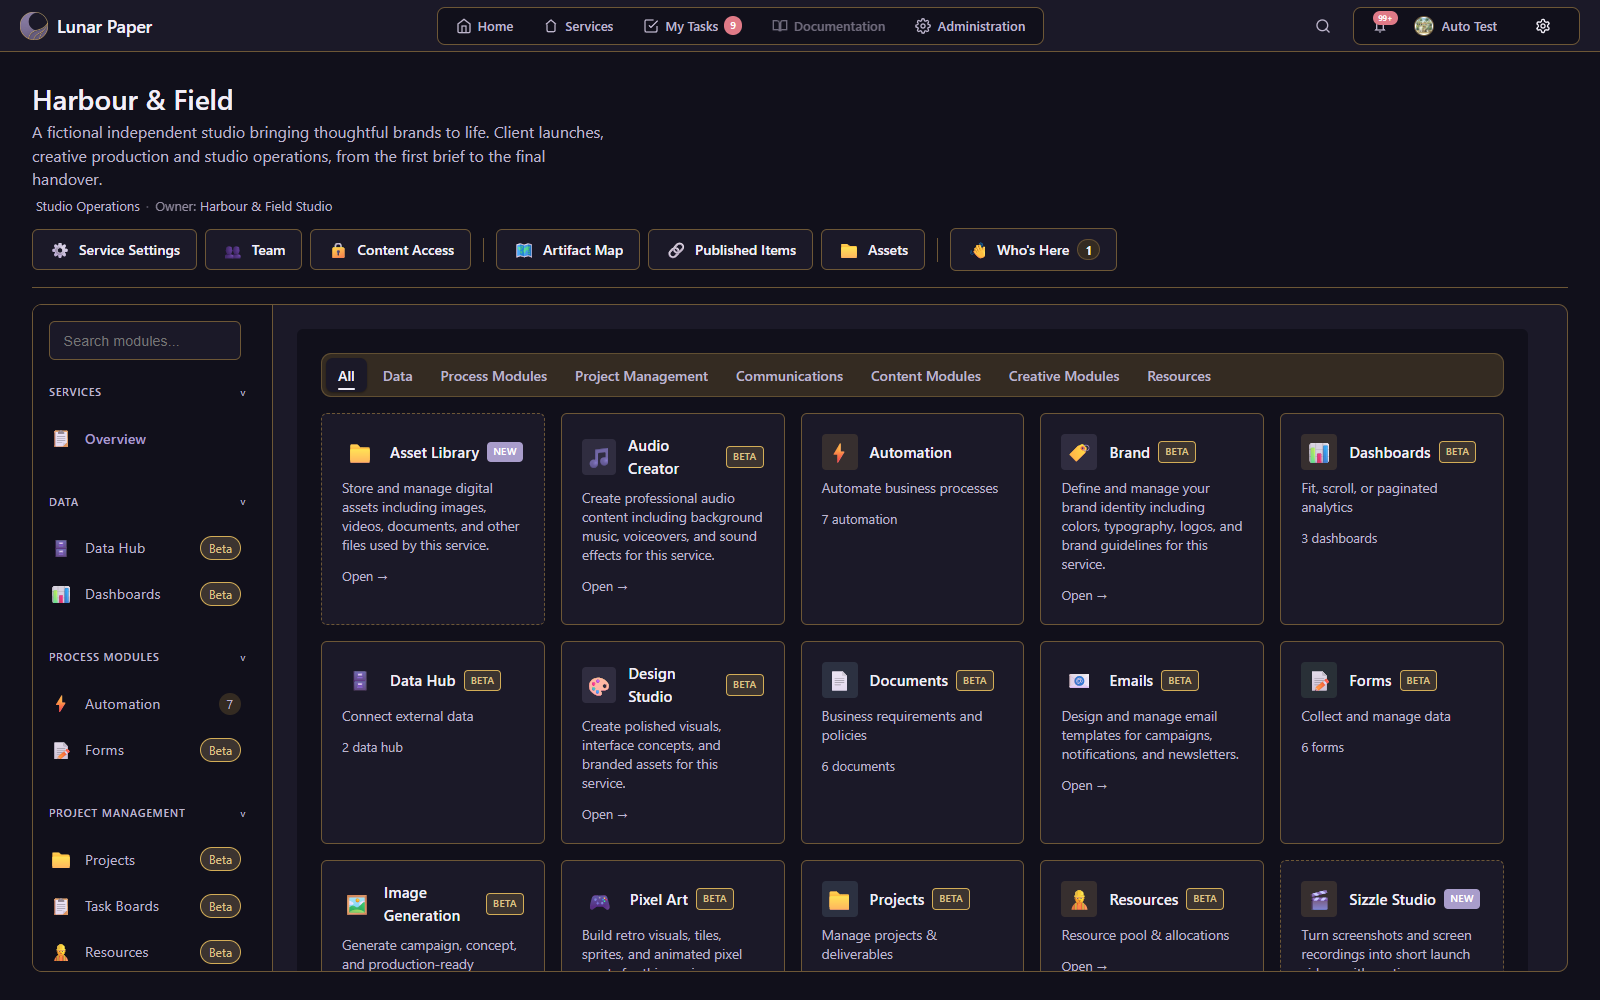This screenshot has height=1000, width=1600.
Task: Open the Artifact Map button
Action: 568,250
